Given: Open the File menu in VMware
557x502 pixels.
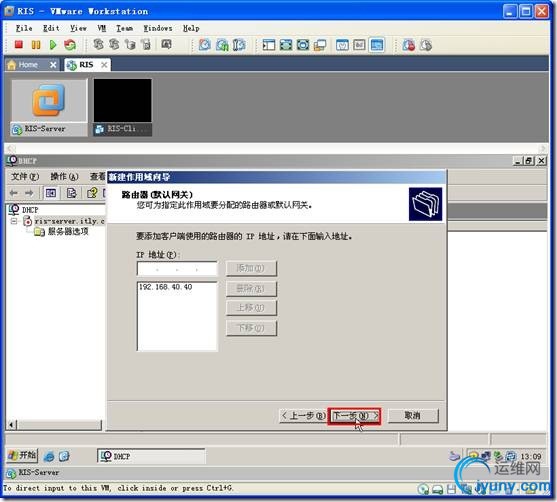Looking at the screenshot, I should (24, 28).
